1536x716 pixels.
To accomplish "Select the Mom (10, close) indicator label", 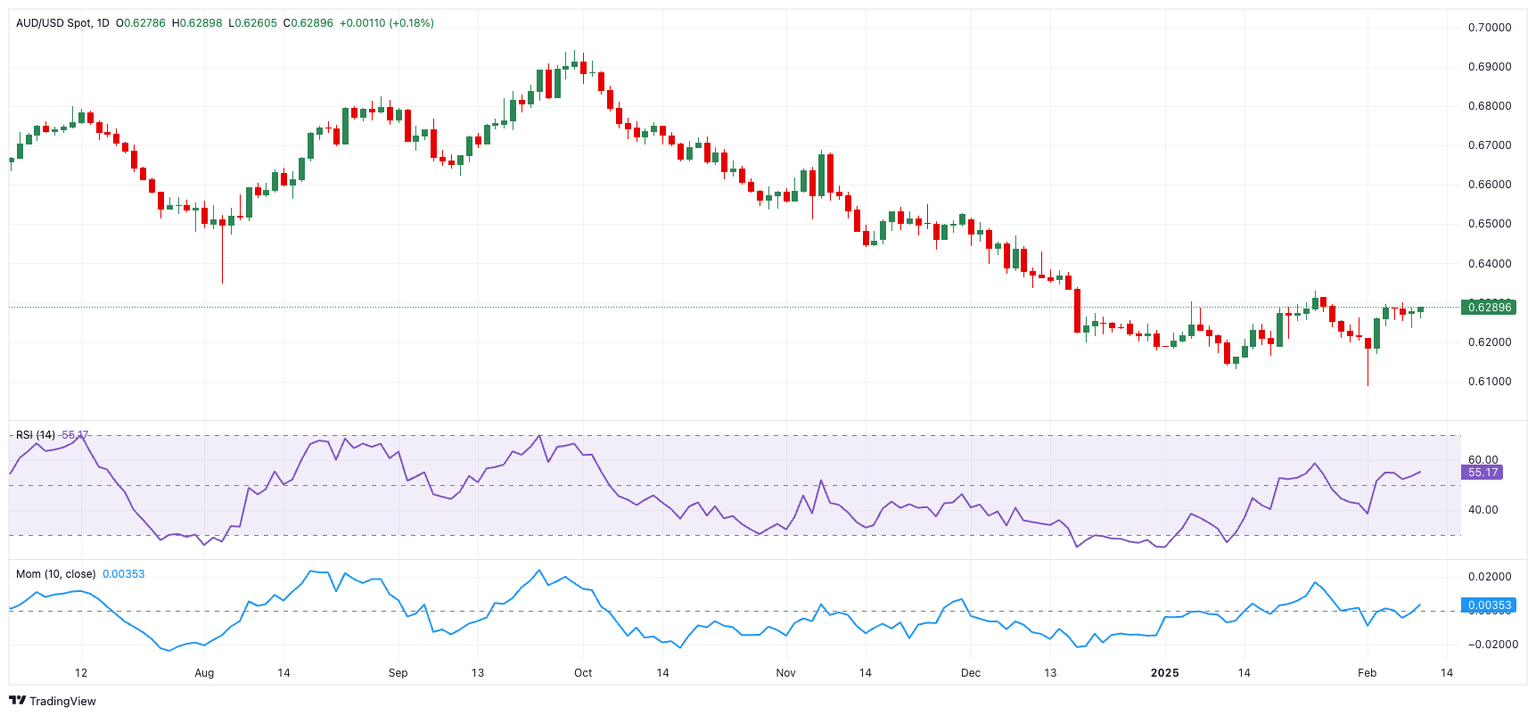I will click(x=56, y=574).
